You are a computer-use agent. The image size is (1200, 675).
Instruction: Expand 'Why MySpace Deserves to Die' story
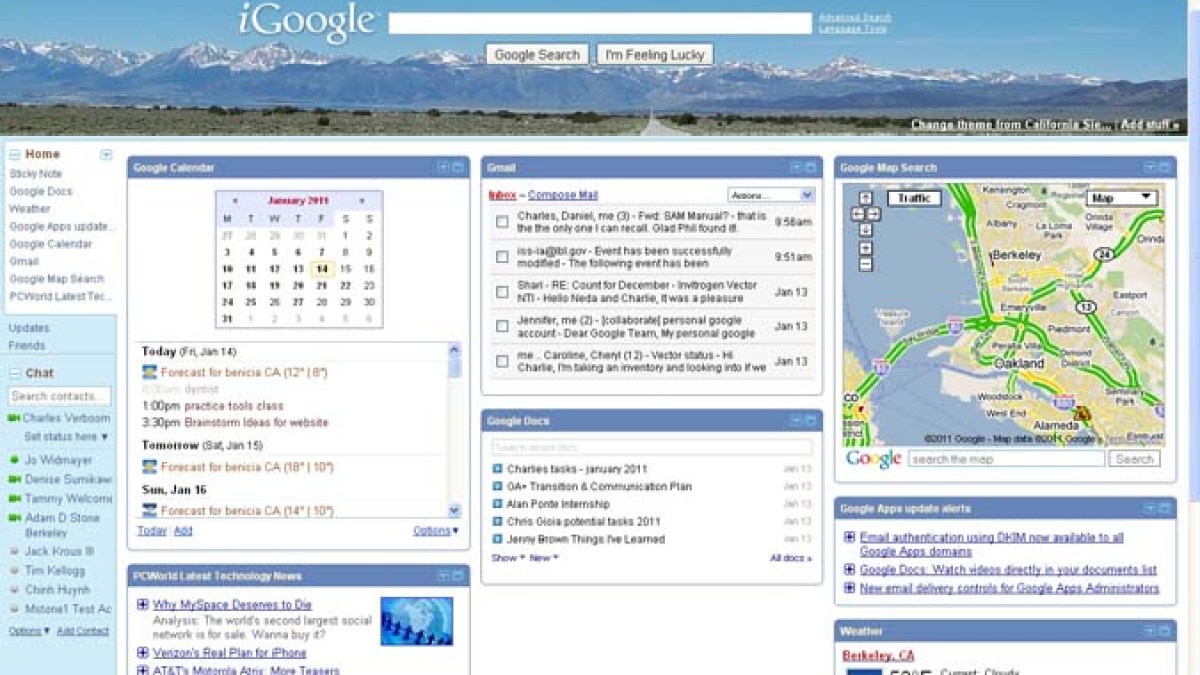pyautogui.click(x=143, y=605)
